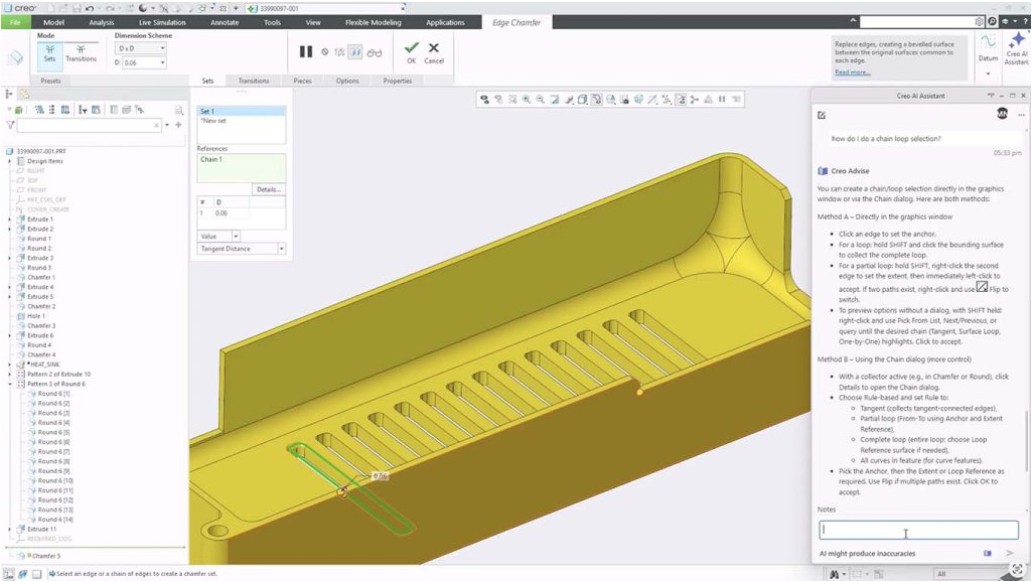Toggle the highlighted attached preview icon
The image size is (1032, 582).
tap(355, 53)
